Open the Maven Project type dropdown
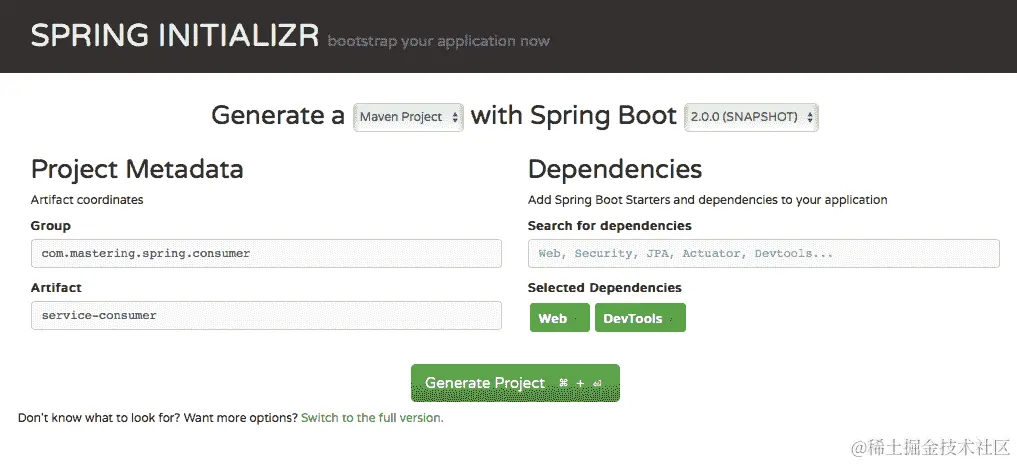Image resolution: width=1017 pixels, height=464 pixels. tap(408, 117)
